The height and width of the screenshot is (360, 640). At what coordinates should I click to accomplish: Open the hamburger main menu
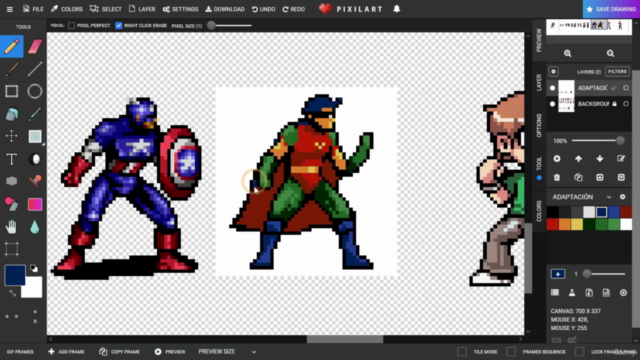point(10,9)
